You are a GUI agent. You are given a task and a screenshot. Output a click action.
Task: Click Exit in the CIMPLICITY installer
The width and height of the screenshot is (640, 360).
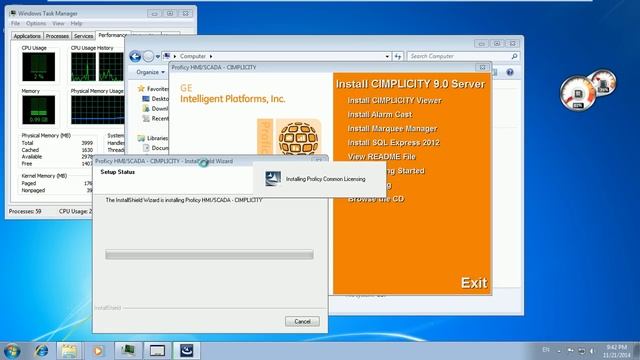pos(474,283)
